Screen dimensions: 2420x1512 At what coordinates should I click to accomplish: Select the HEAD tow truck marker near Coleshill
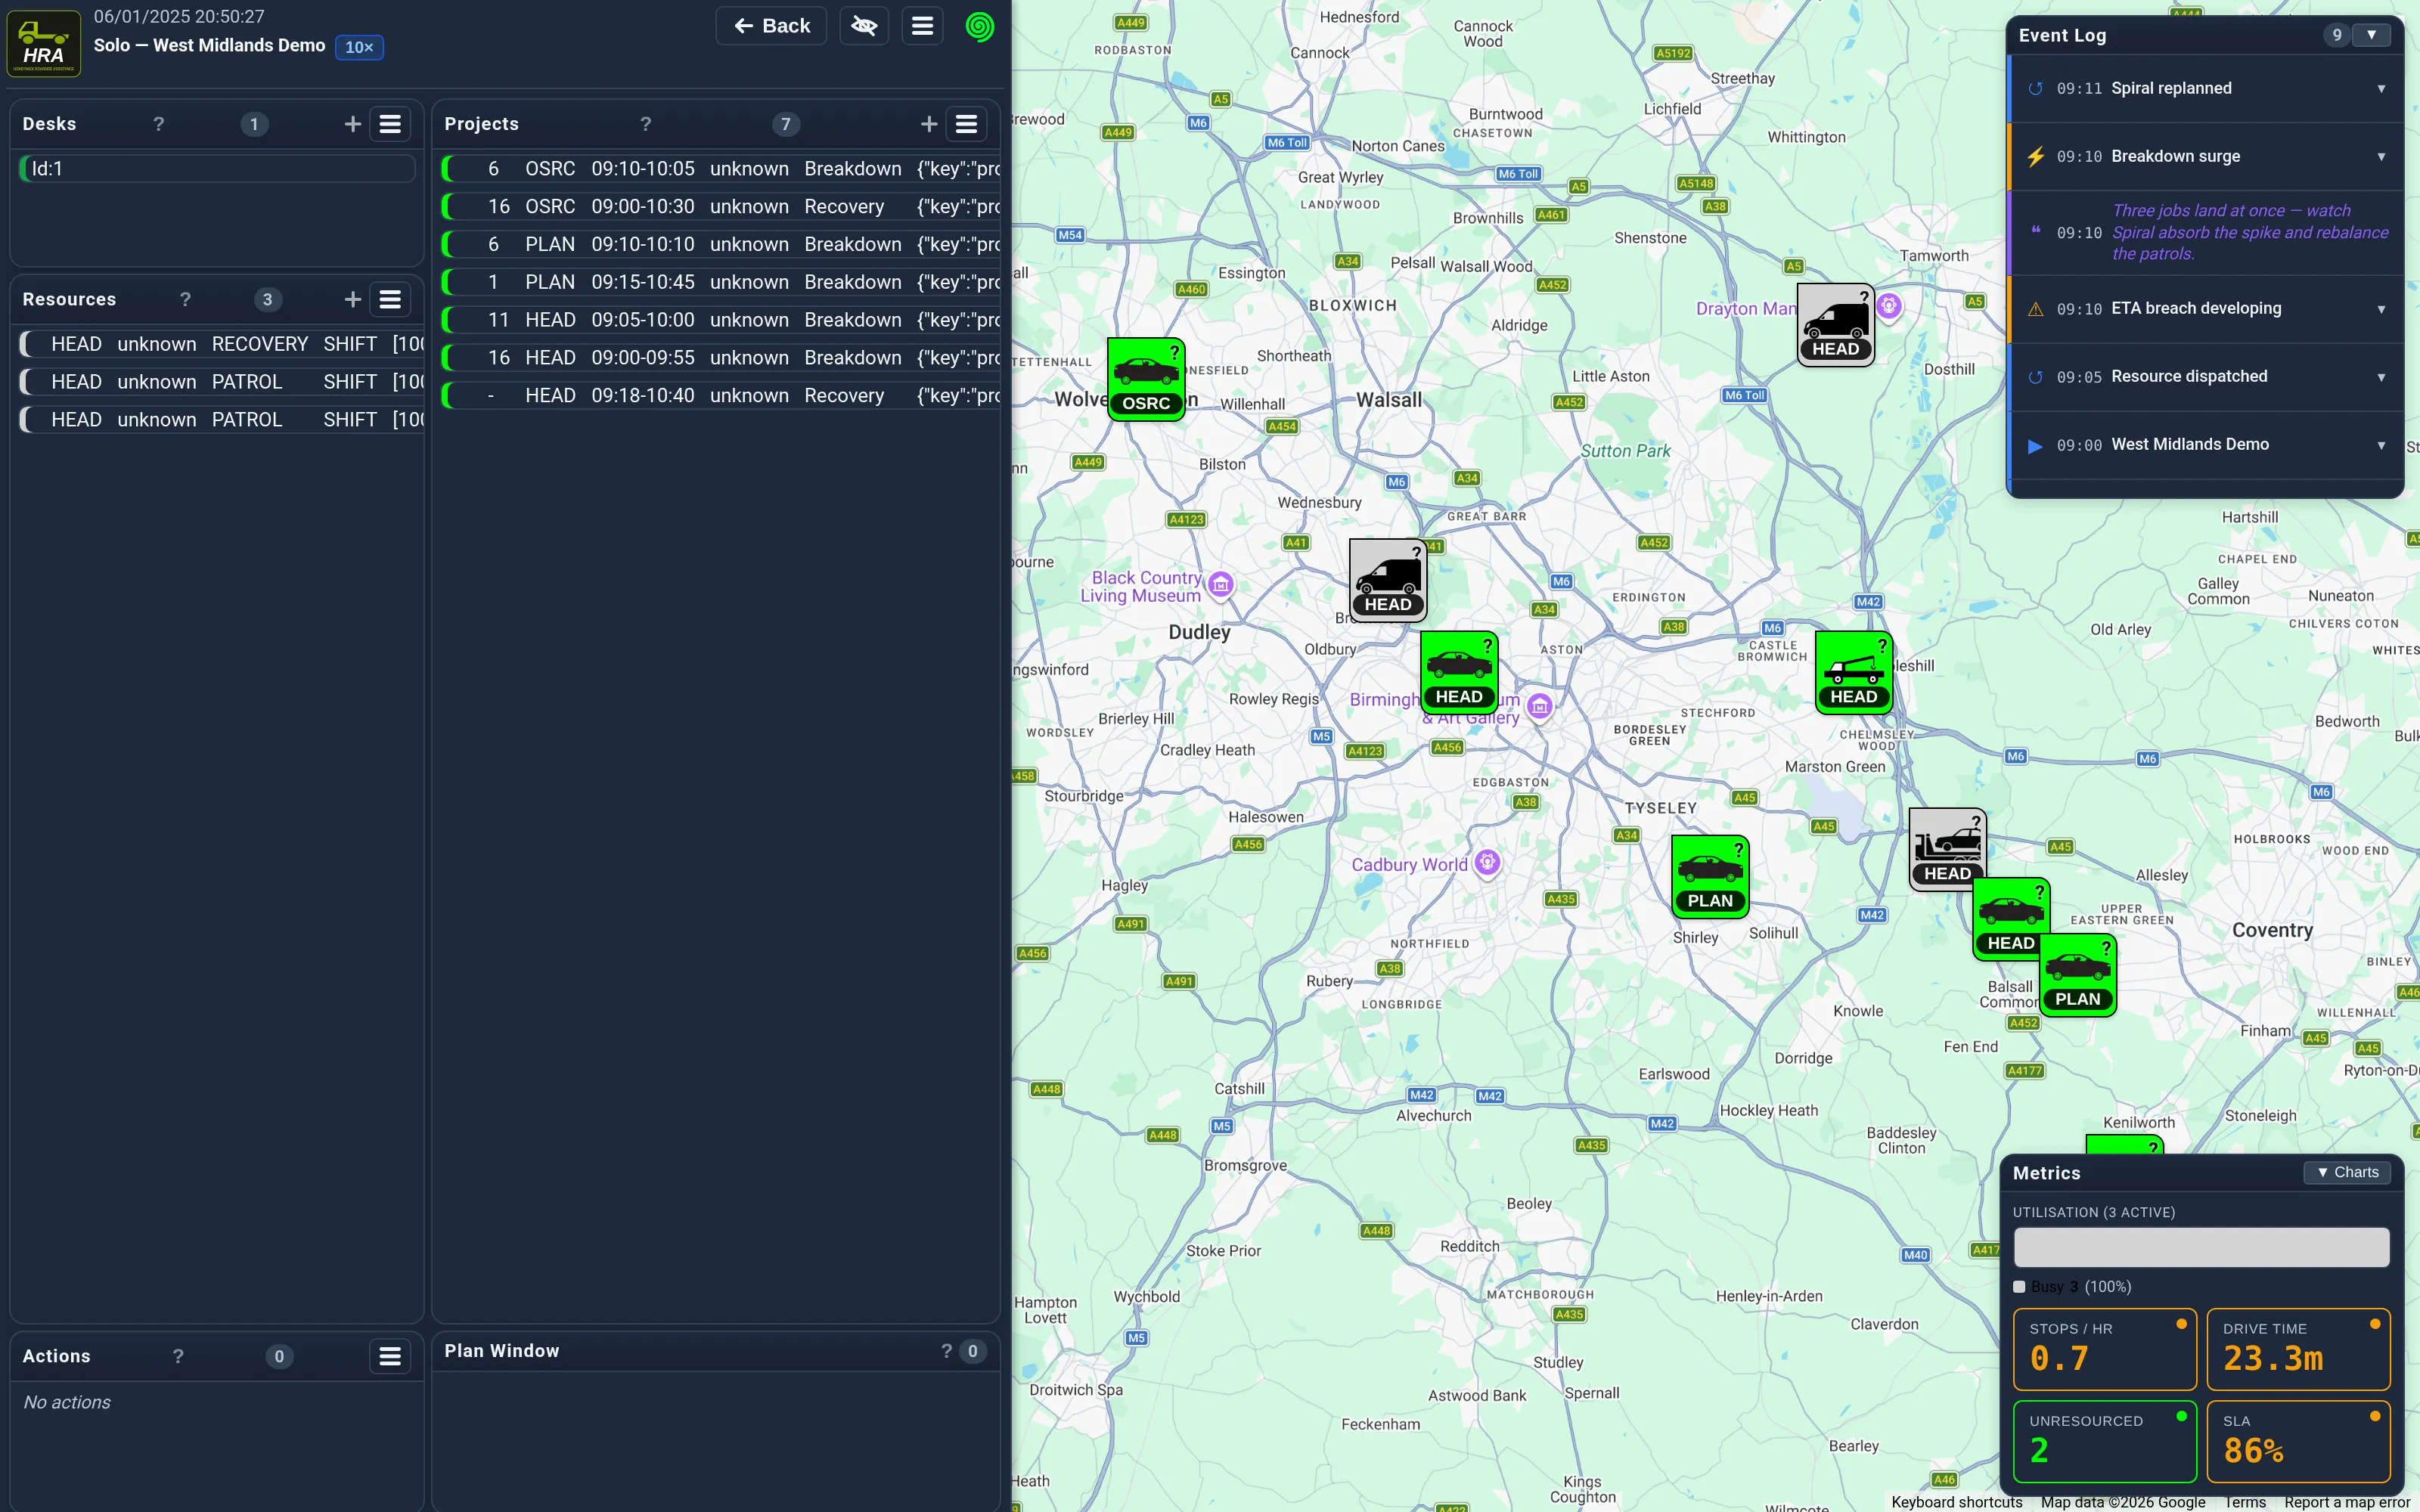click(x=1854, y=672)
